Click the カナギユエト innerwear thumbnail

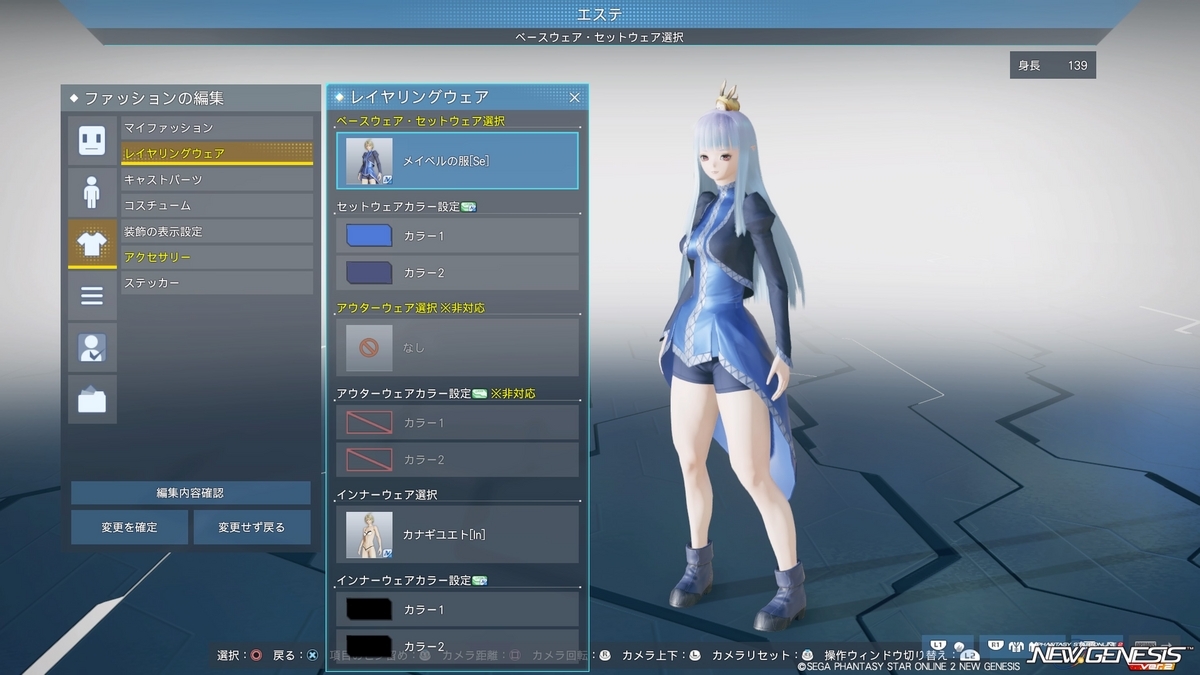[369, 534]
